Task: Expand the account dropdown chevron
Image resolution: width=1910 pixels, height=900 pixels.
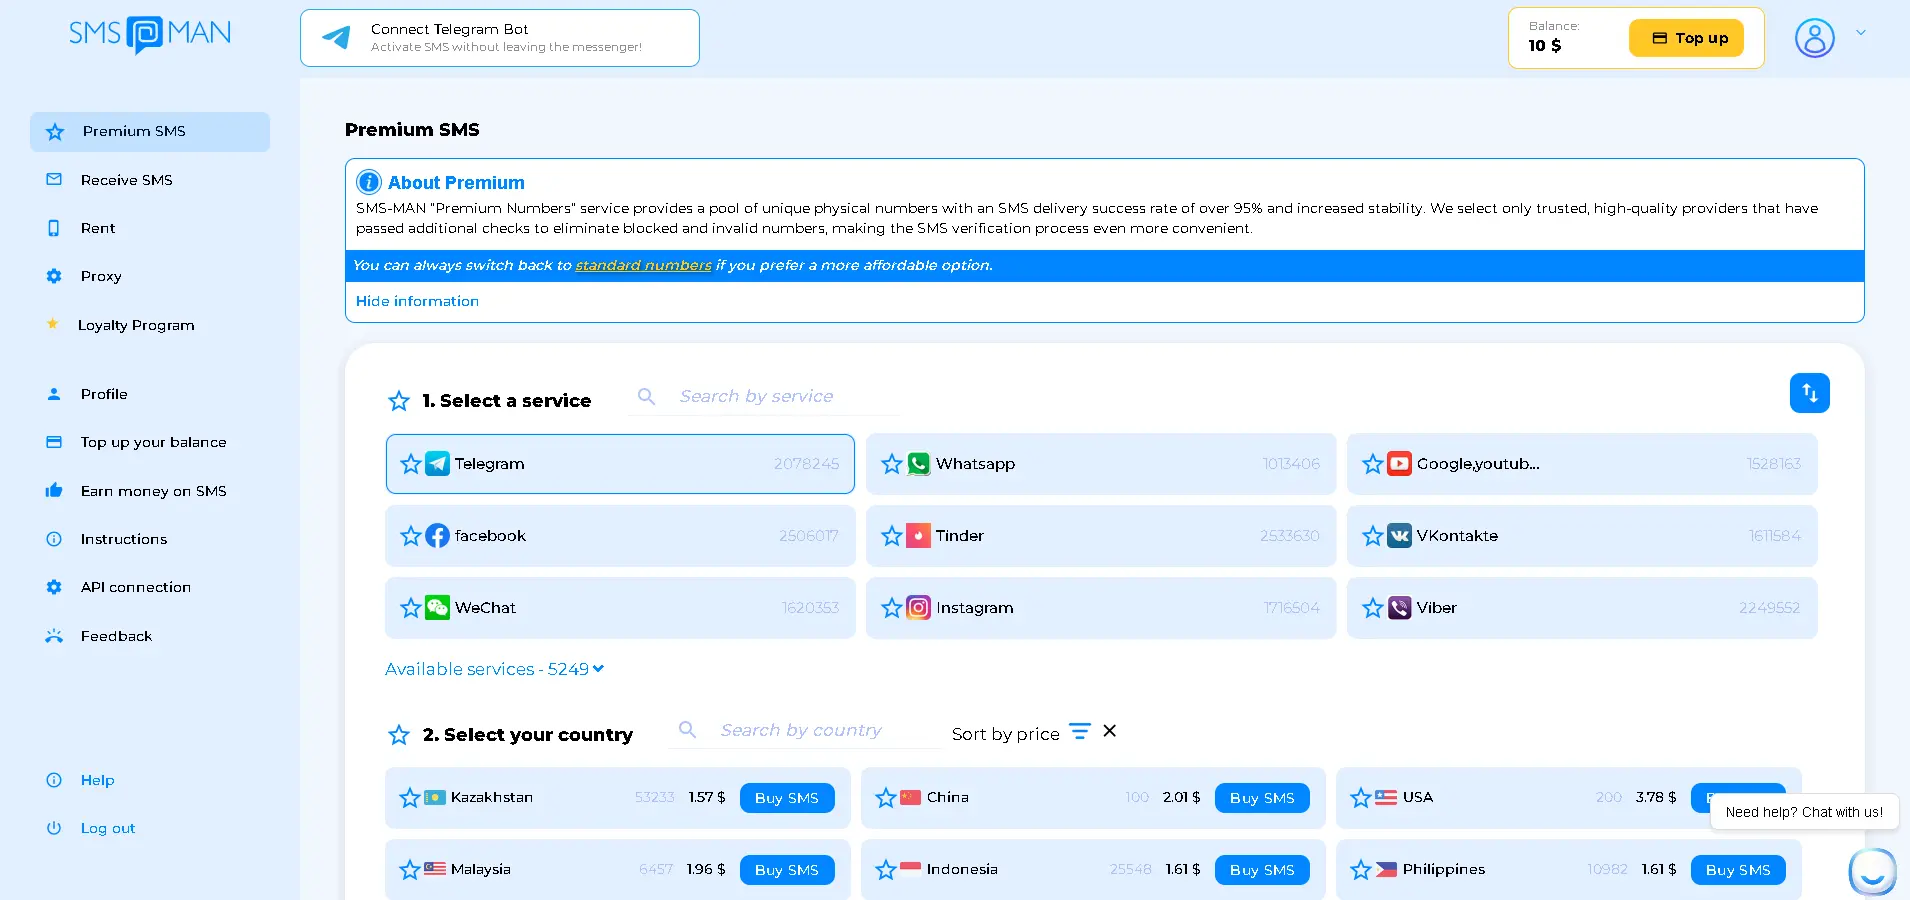Action: pyautogui.click(x=1861, y=33)
